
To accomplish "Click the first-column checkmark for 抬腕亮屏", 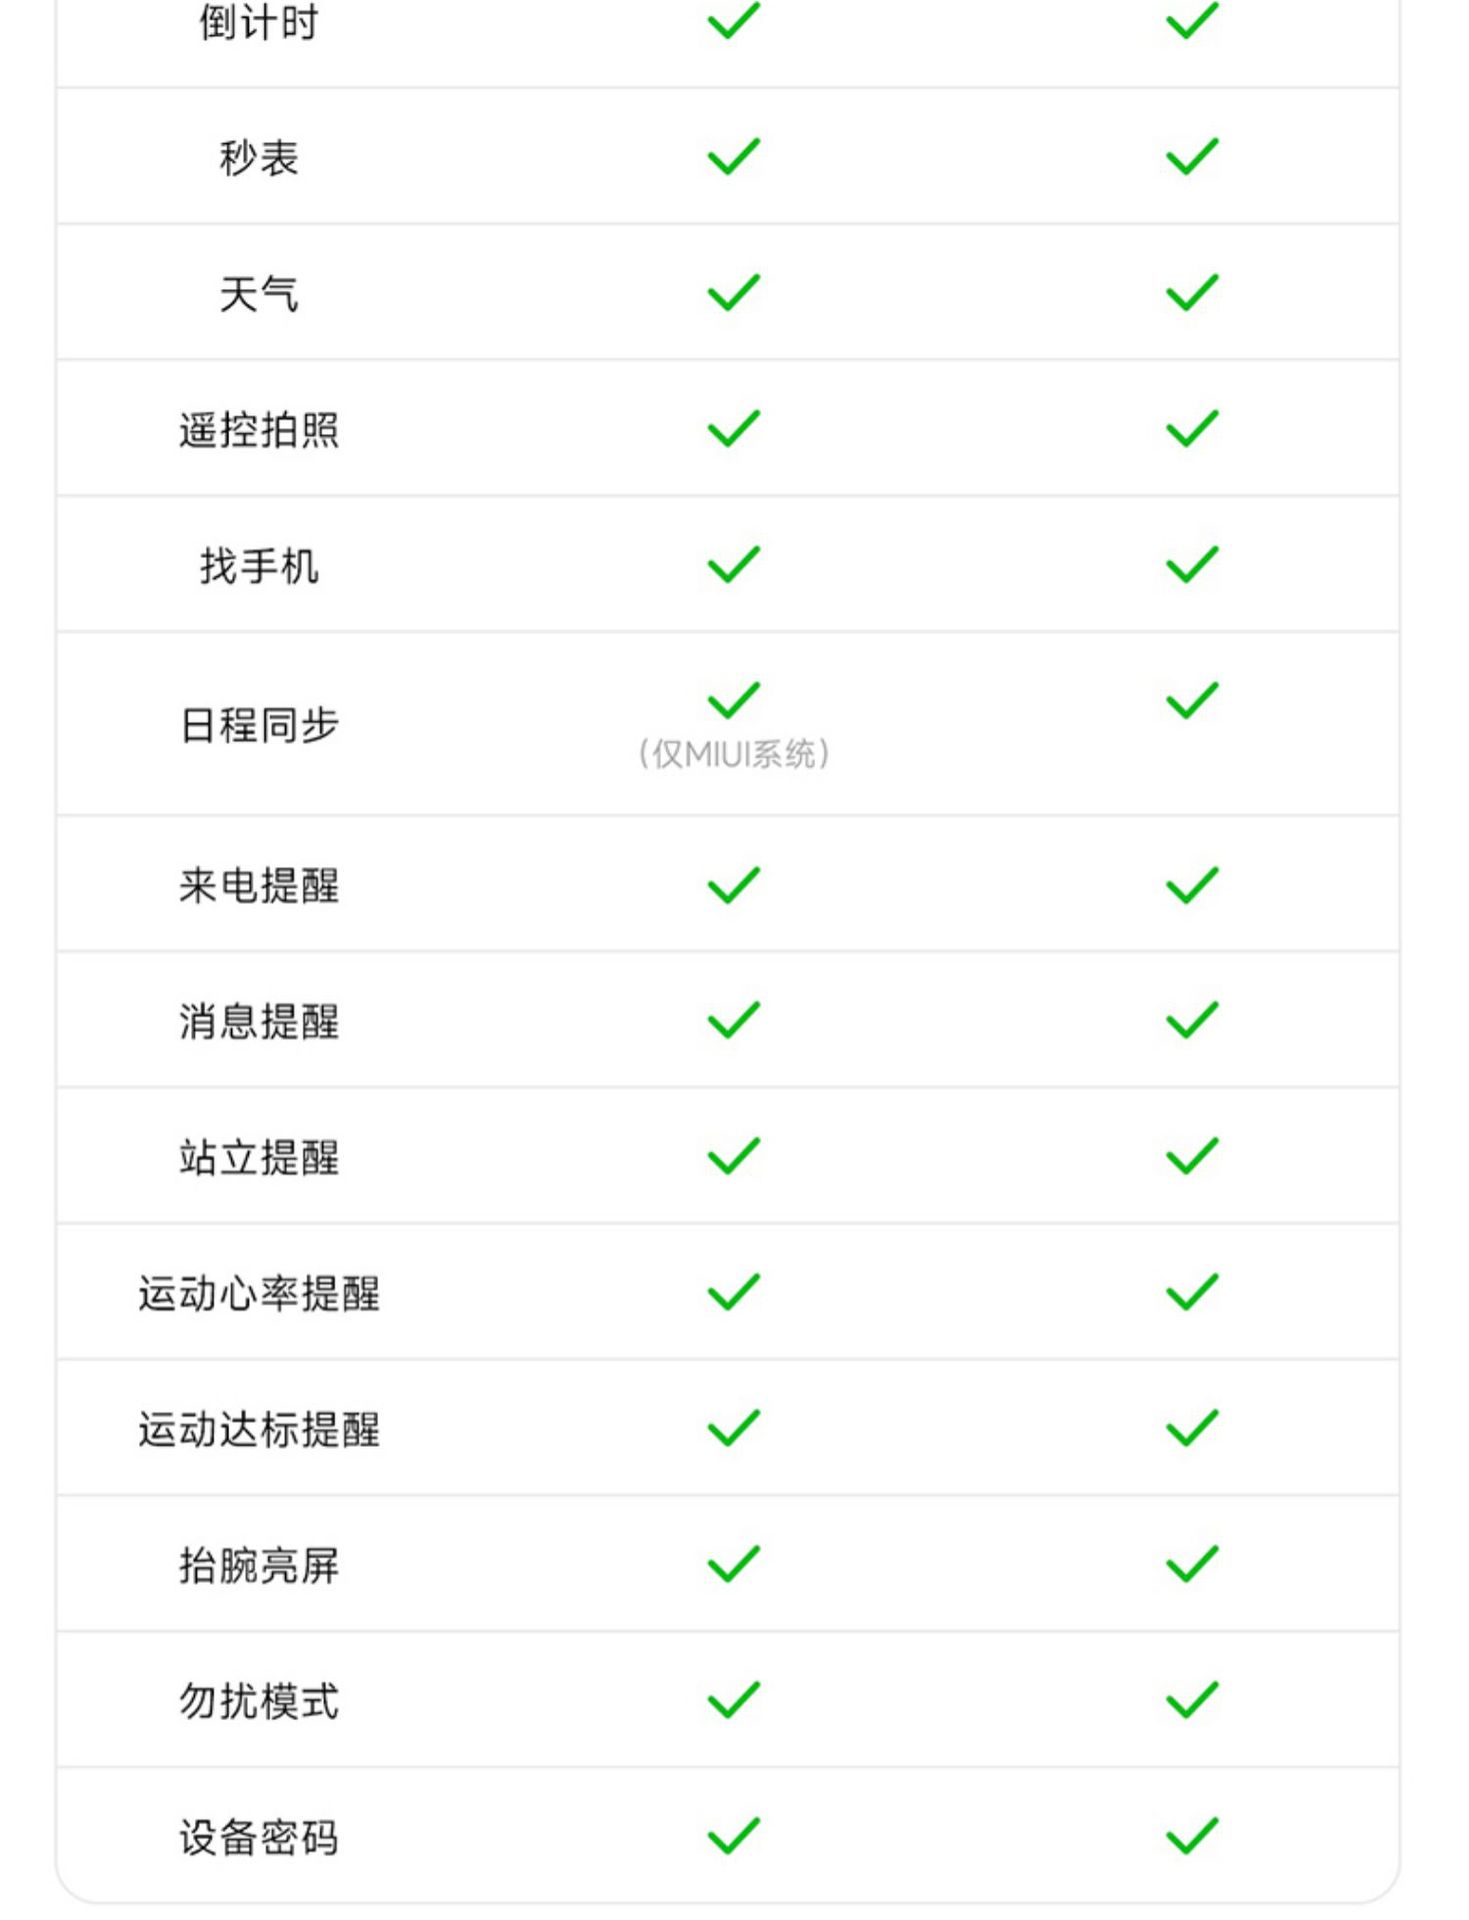I will (x=733, y=1565).
